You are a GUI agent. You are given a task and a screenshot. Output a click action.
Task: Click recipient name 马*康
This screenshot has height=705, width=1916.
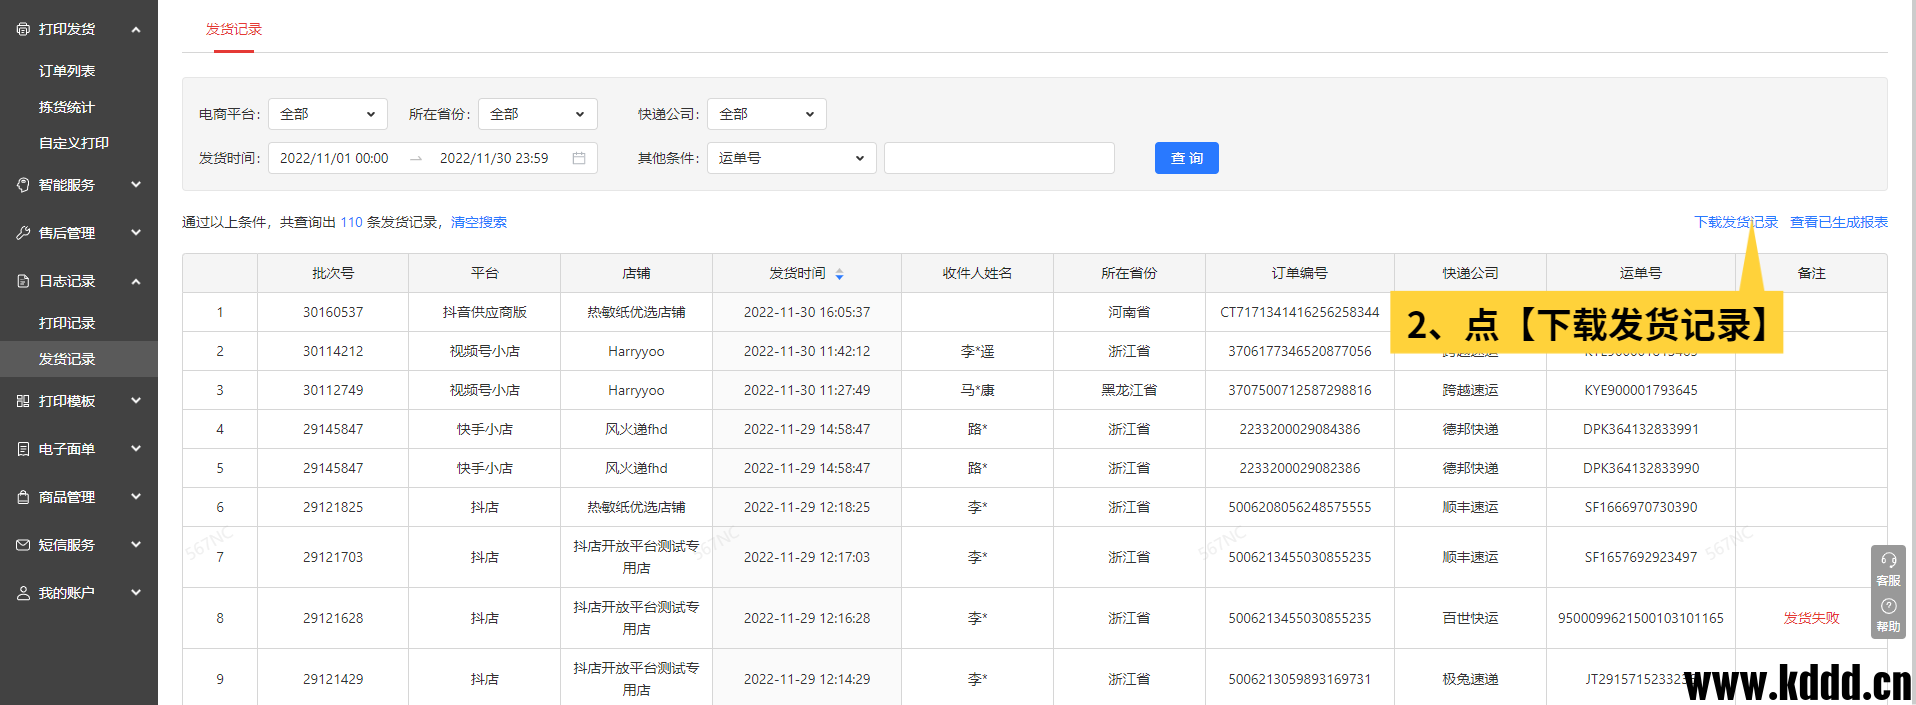(x=977, y=390)
